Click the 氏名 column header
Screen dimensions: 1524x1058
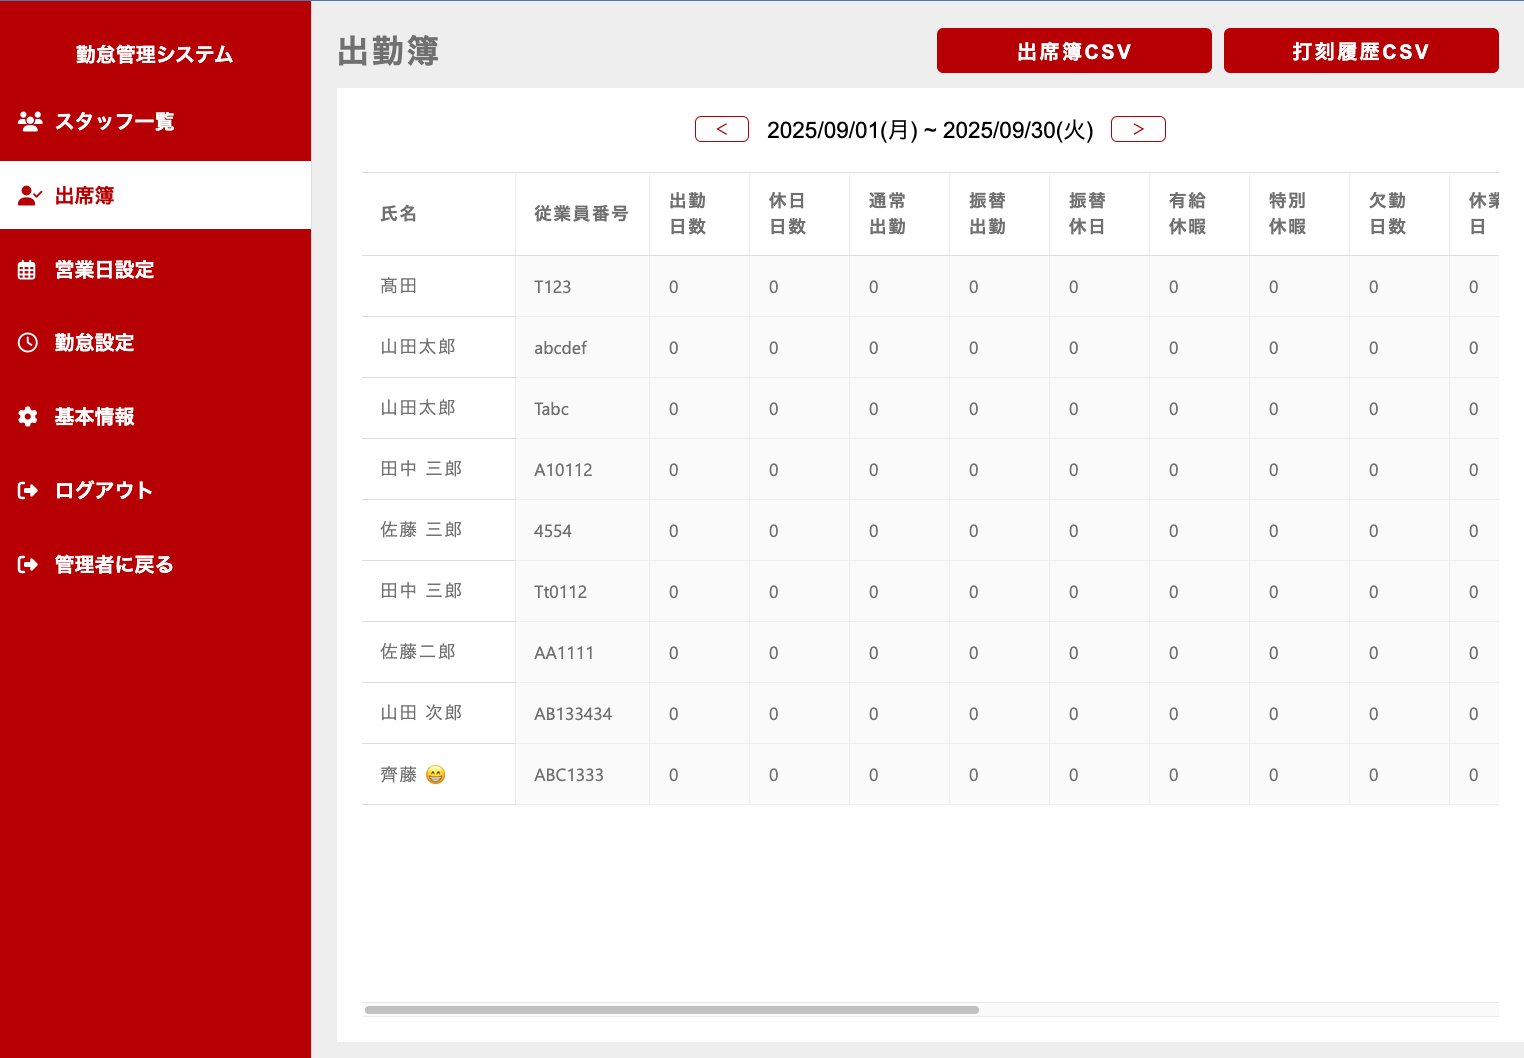point(398,214)
